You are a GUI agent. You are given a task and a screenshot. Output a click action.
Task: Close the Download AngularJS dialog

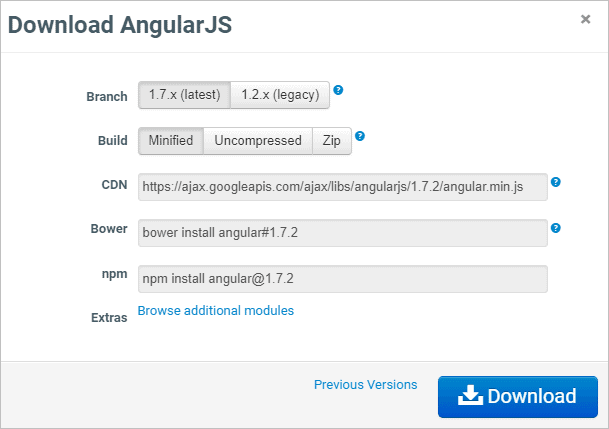[585, 19]
